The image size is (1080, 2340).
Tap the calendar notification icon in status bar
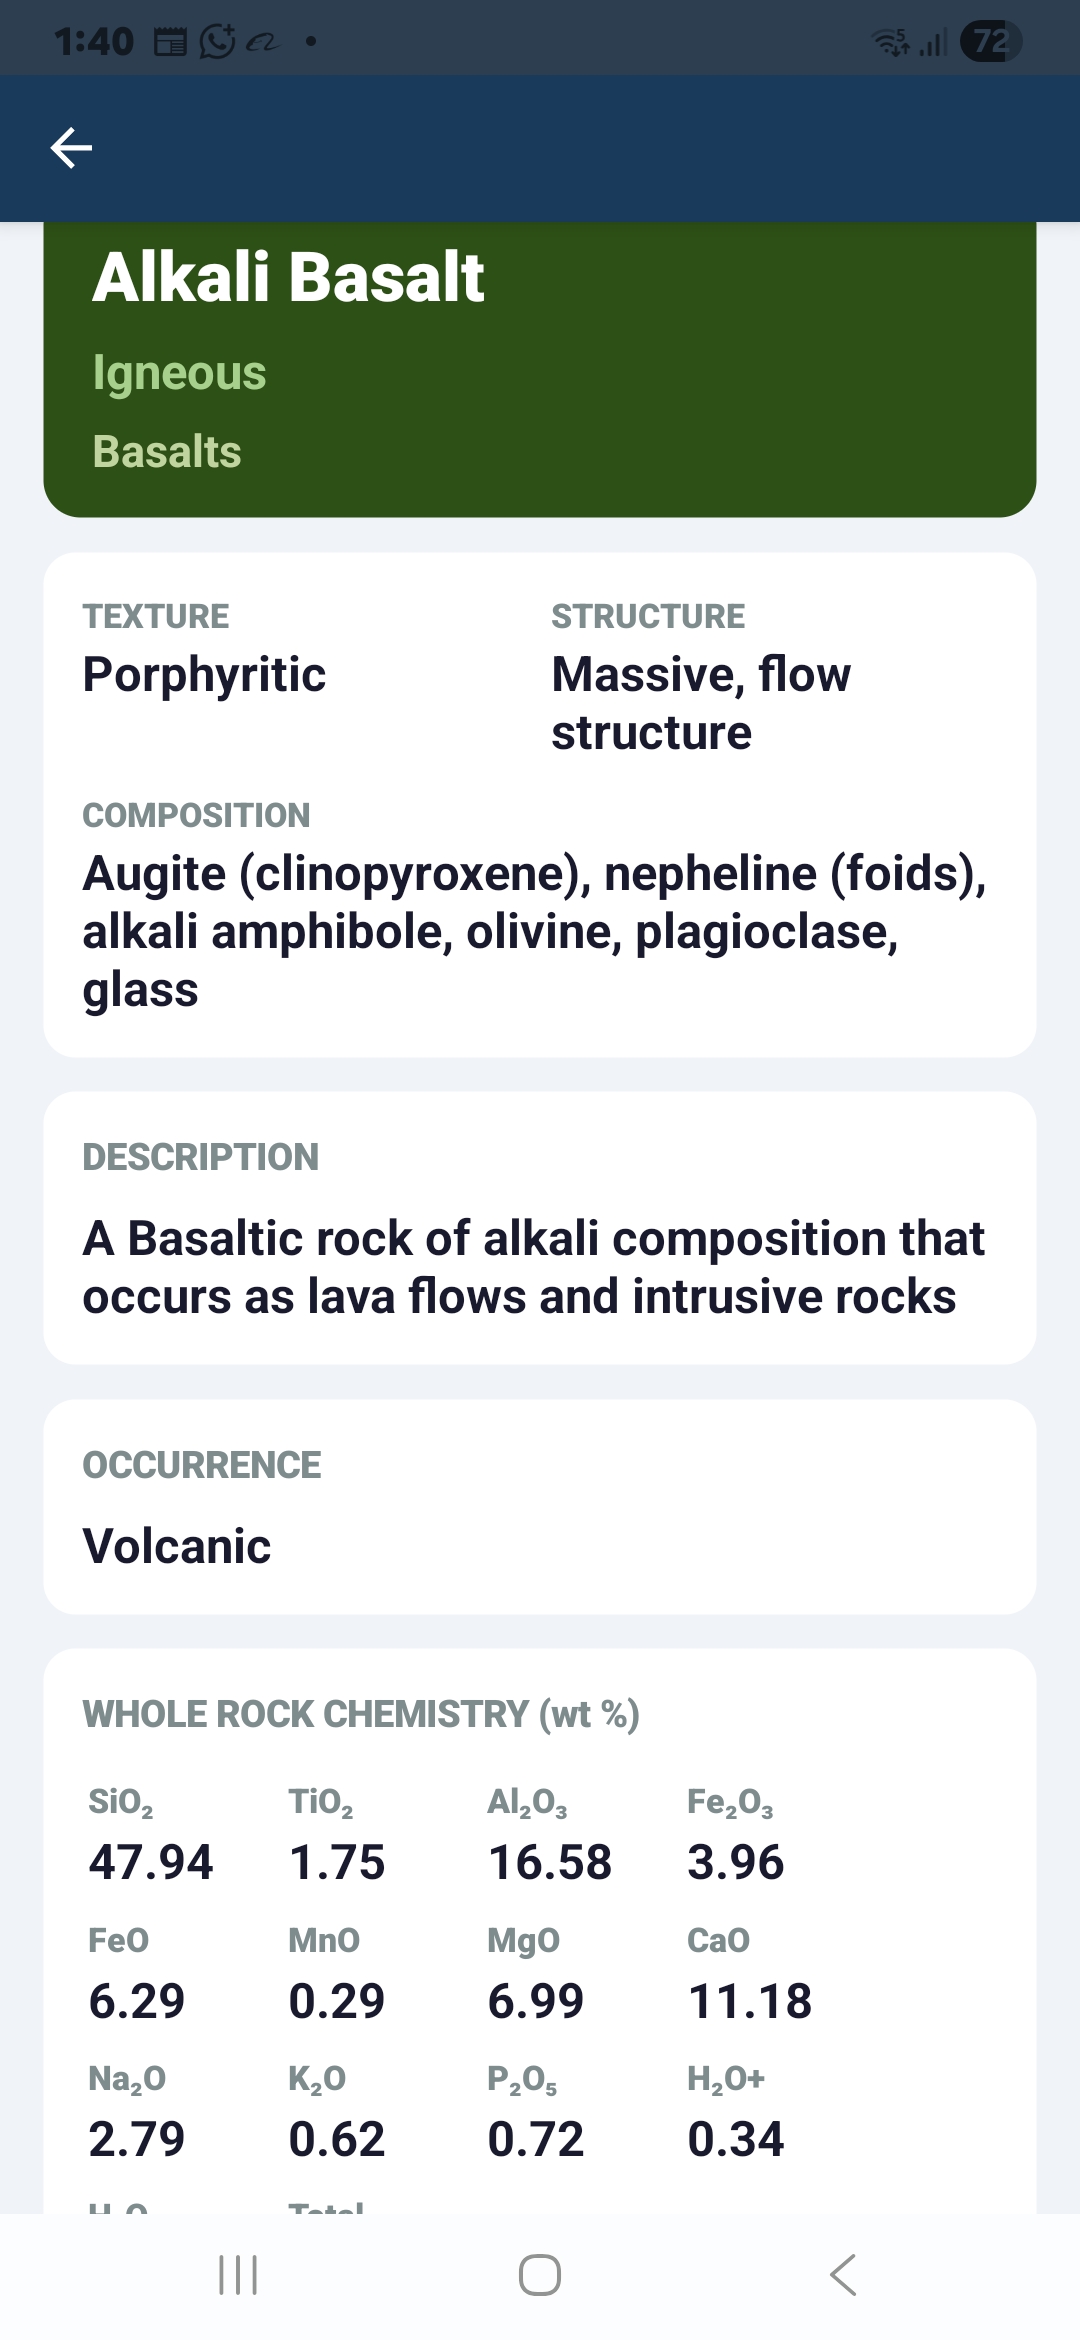point(170,42)
